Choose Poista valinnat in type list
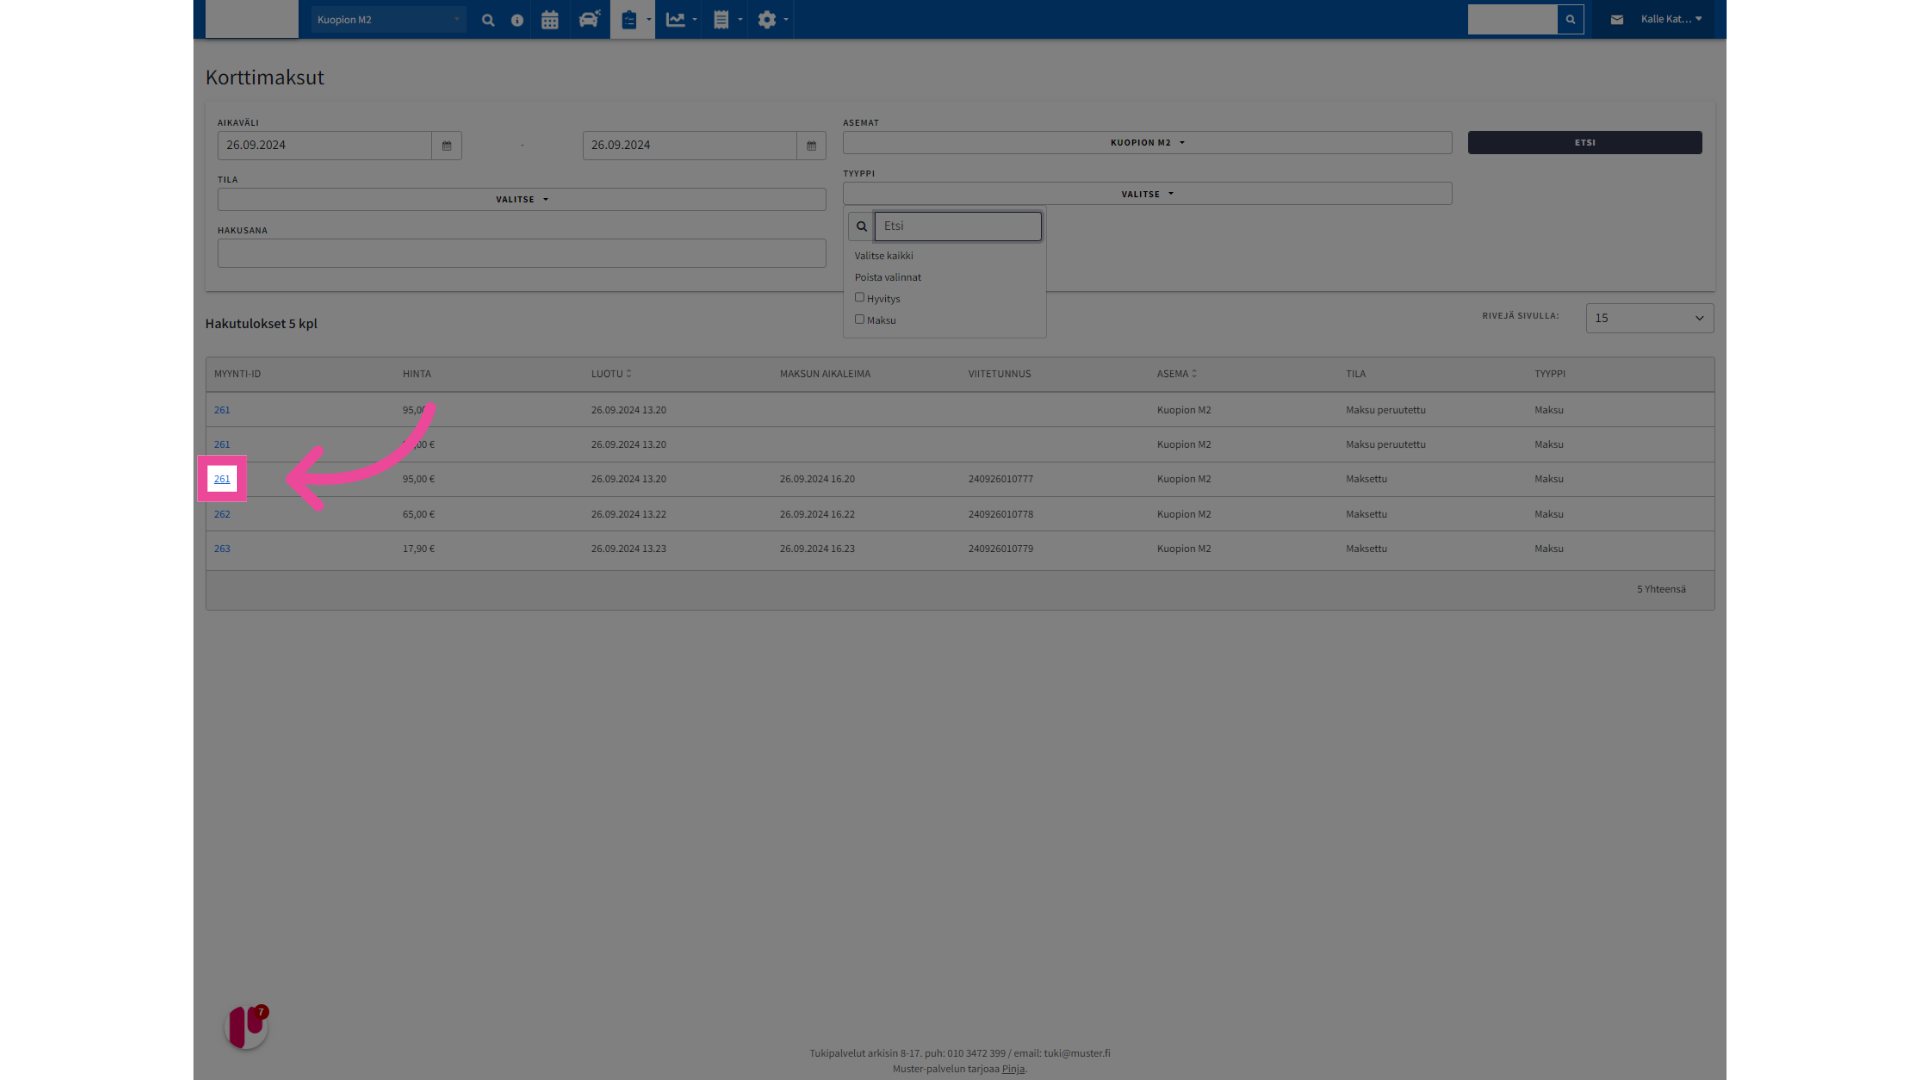 [888, 278]
